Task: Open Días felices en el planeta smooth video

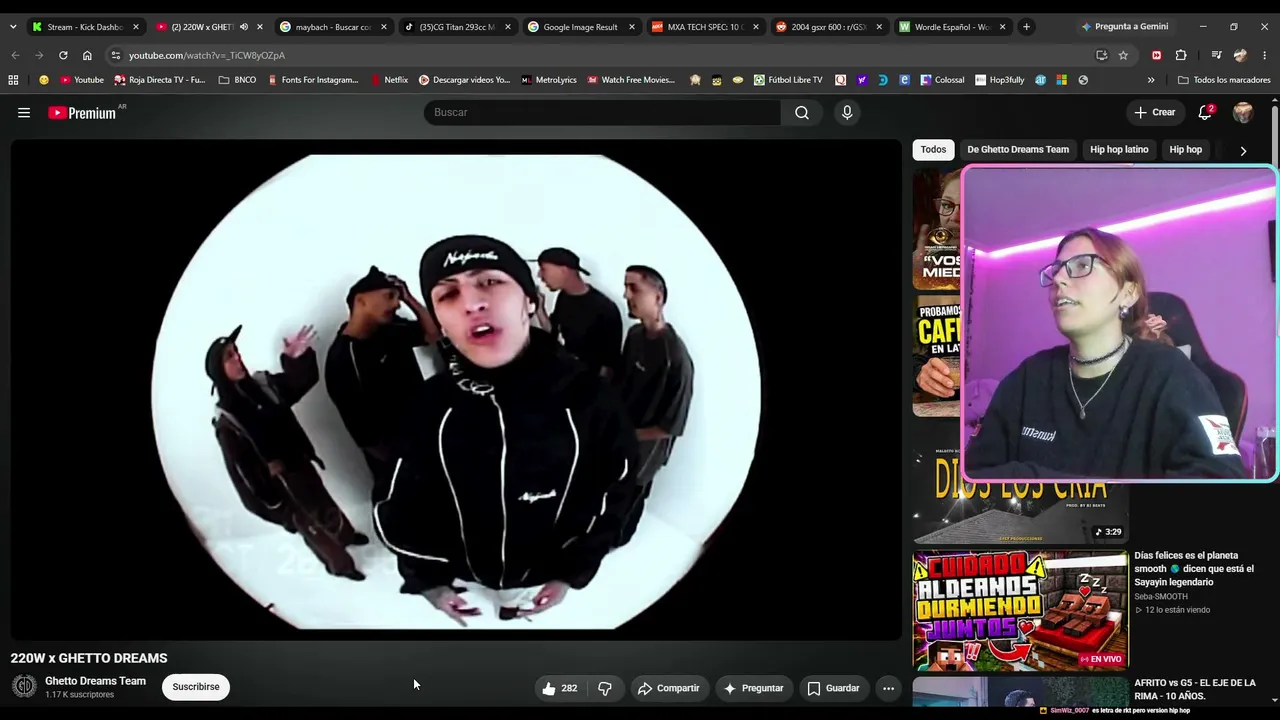Action: [1193, 569]
